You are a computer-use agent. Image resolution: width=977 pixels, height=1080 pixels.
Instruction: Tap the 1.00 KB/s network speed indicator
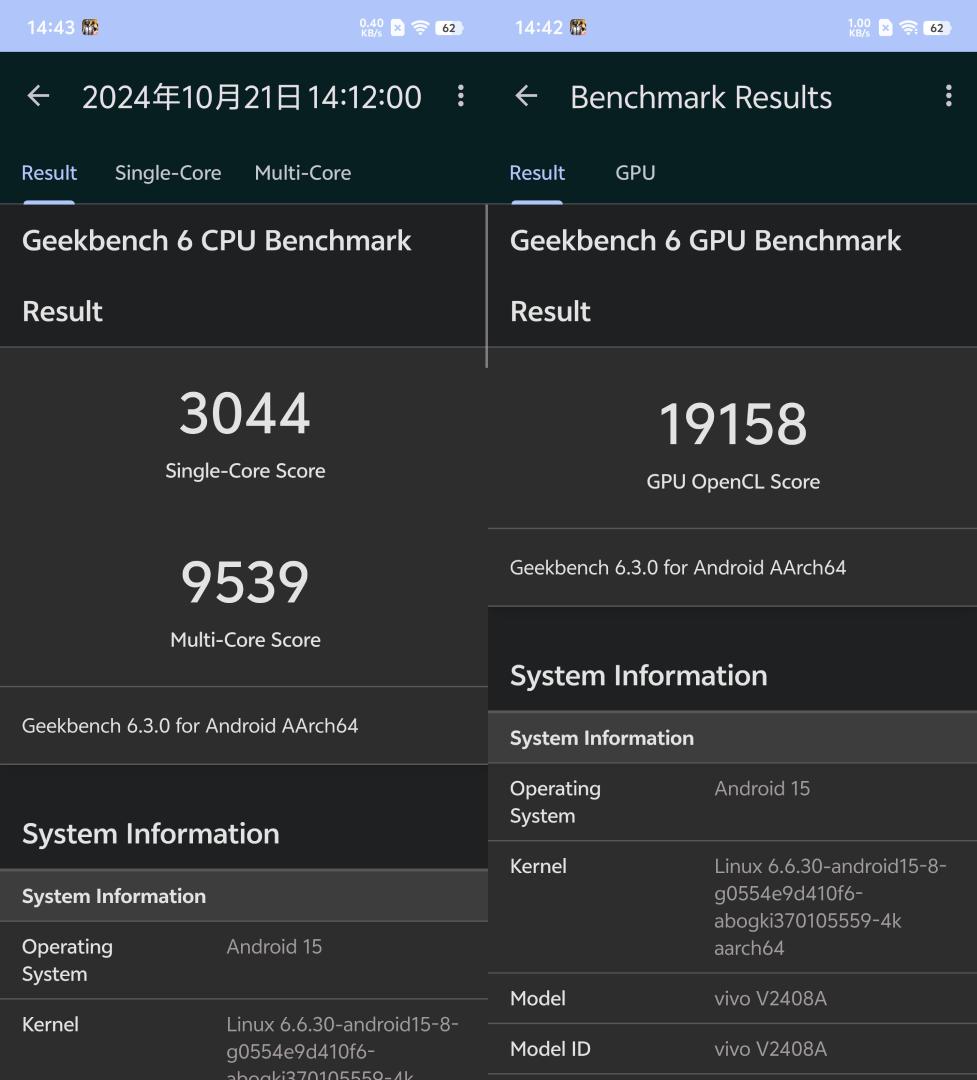(x=859, y=28)
